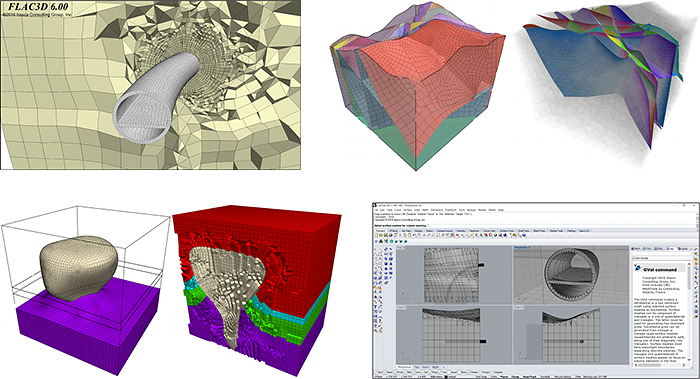Image resolution: width=700 pixels, height=379 pixels.
Task: Toggle the End osnap checkbox
Action: click(x=376, y=372)
